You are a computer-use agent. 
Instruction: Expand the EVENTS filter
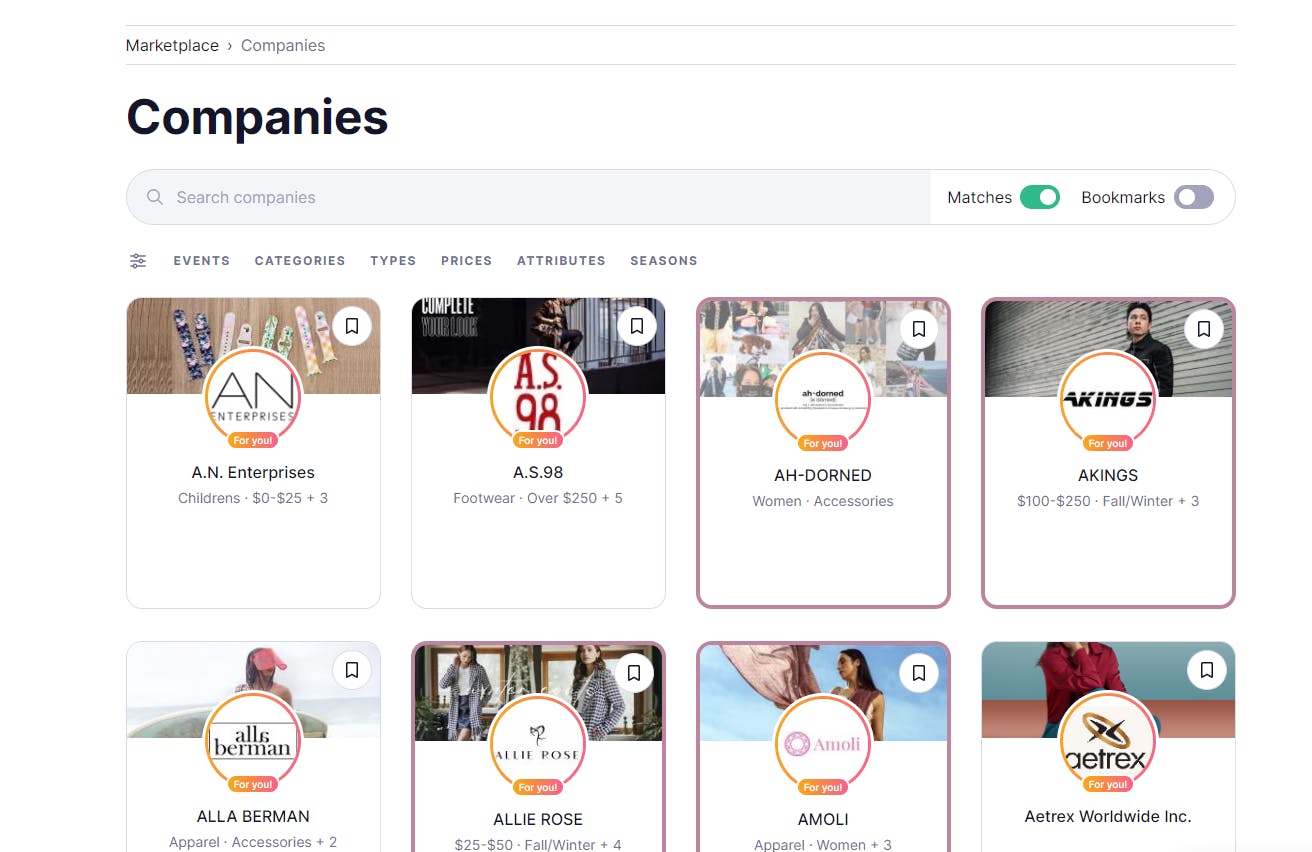(x=202, y=261)
